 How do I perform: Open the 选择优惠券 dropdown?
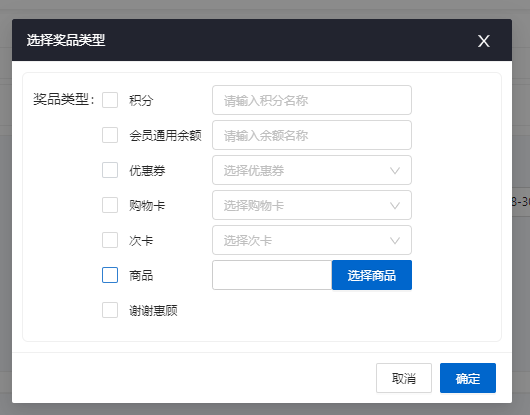click(312, 170)
